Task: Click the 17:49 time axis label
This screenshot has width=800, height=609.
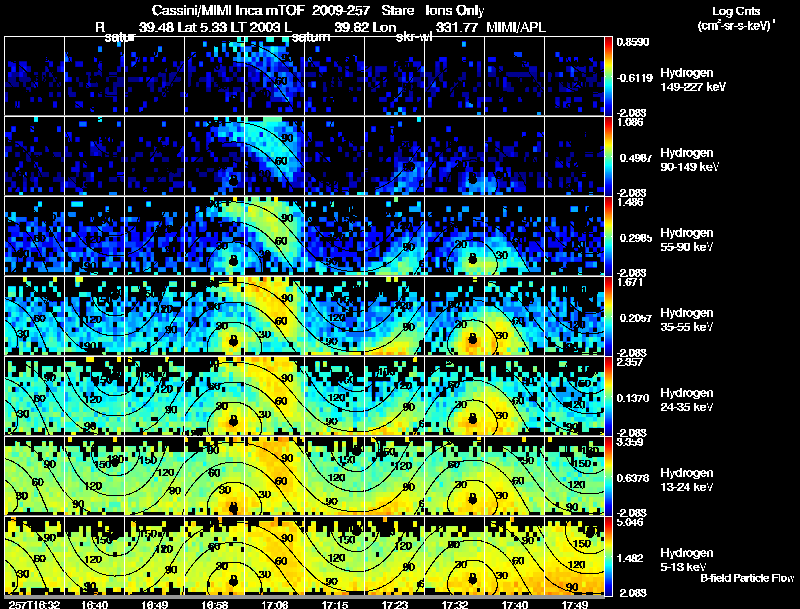Action: pyautogui.click(x=575, y=604)
